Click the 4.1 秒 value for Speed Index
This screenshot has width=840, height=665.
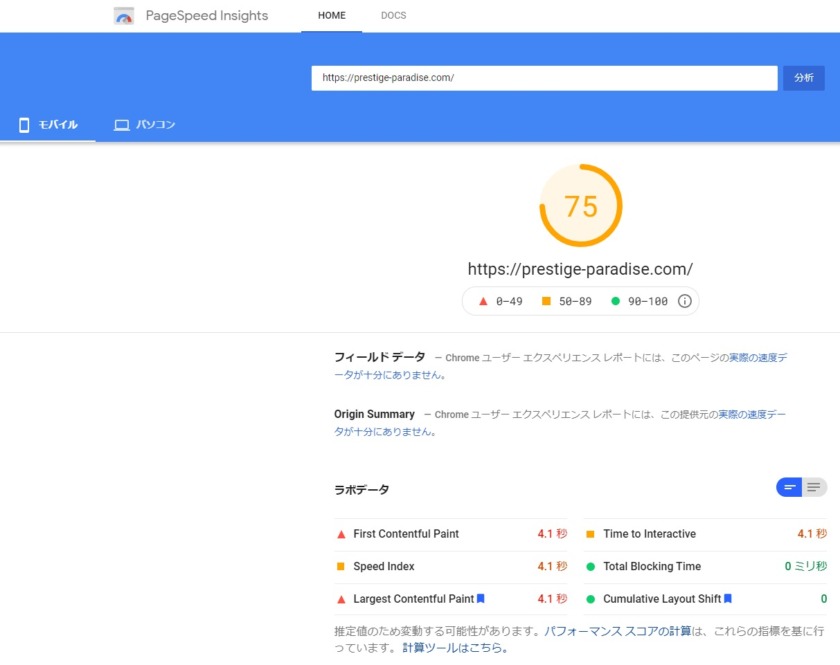pyautogui.click(x=552, y=566)
